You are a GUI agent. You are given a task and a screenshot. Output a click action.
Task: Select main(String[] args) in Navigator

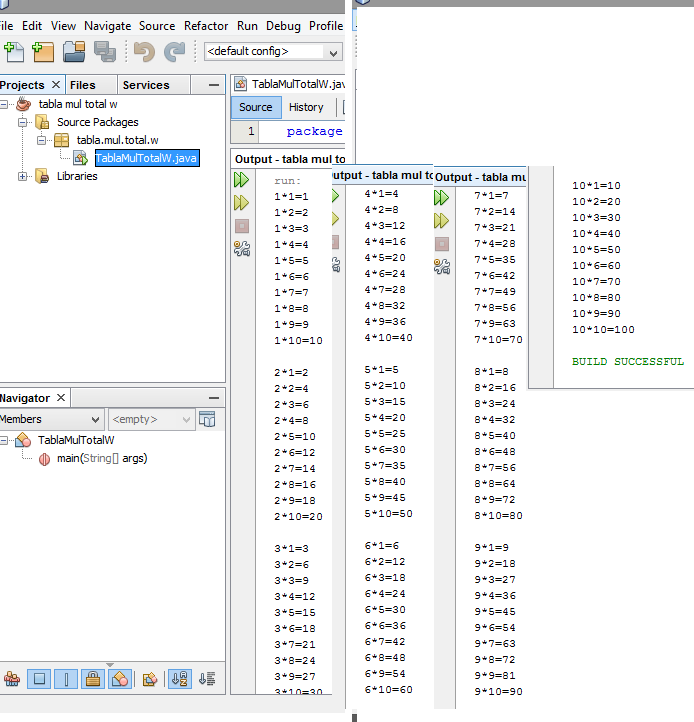click(x=102, y=459)
